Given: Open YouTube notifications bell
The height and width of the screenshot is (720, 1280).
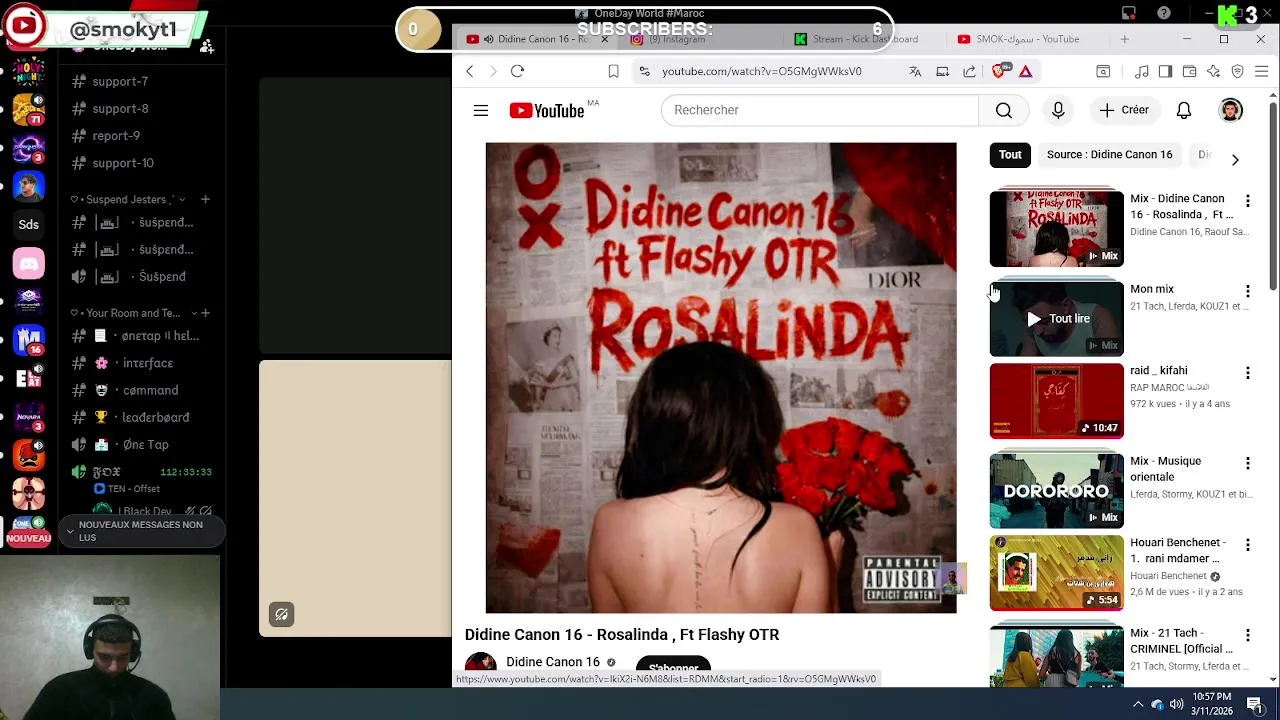Looking at the screenshot, I should [1184, 110].
